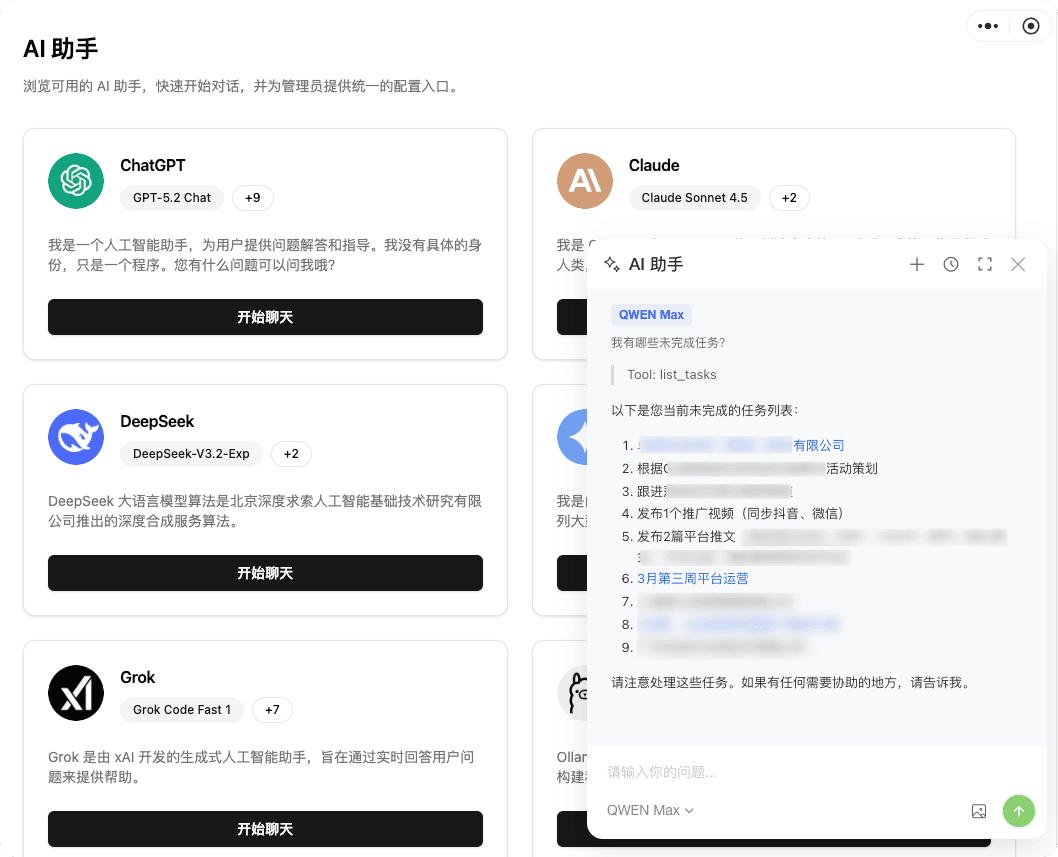This screenshot has height=857, width=1058.
Task: Select DeepSeek-V3.2-Exp model tag
Action: pos(191,453)
